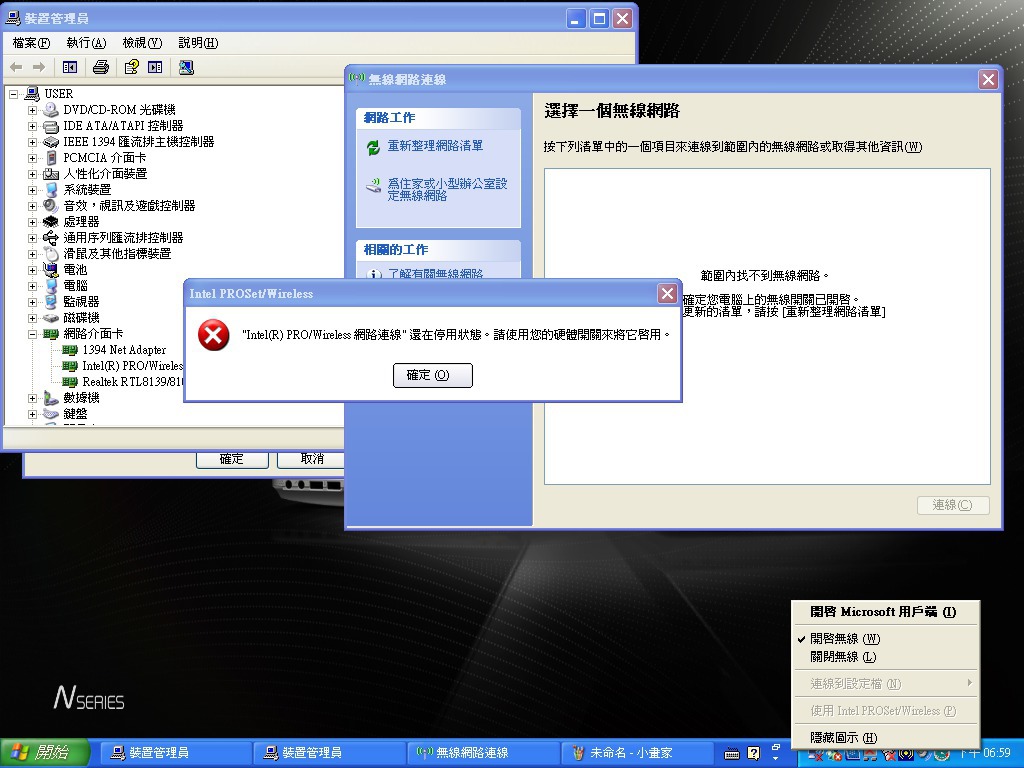Click the help question mark icon in language bar
Viewport: 1024px width, 768px height.
754,754
